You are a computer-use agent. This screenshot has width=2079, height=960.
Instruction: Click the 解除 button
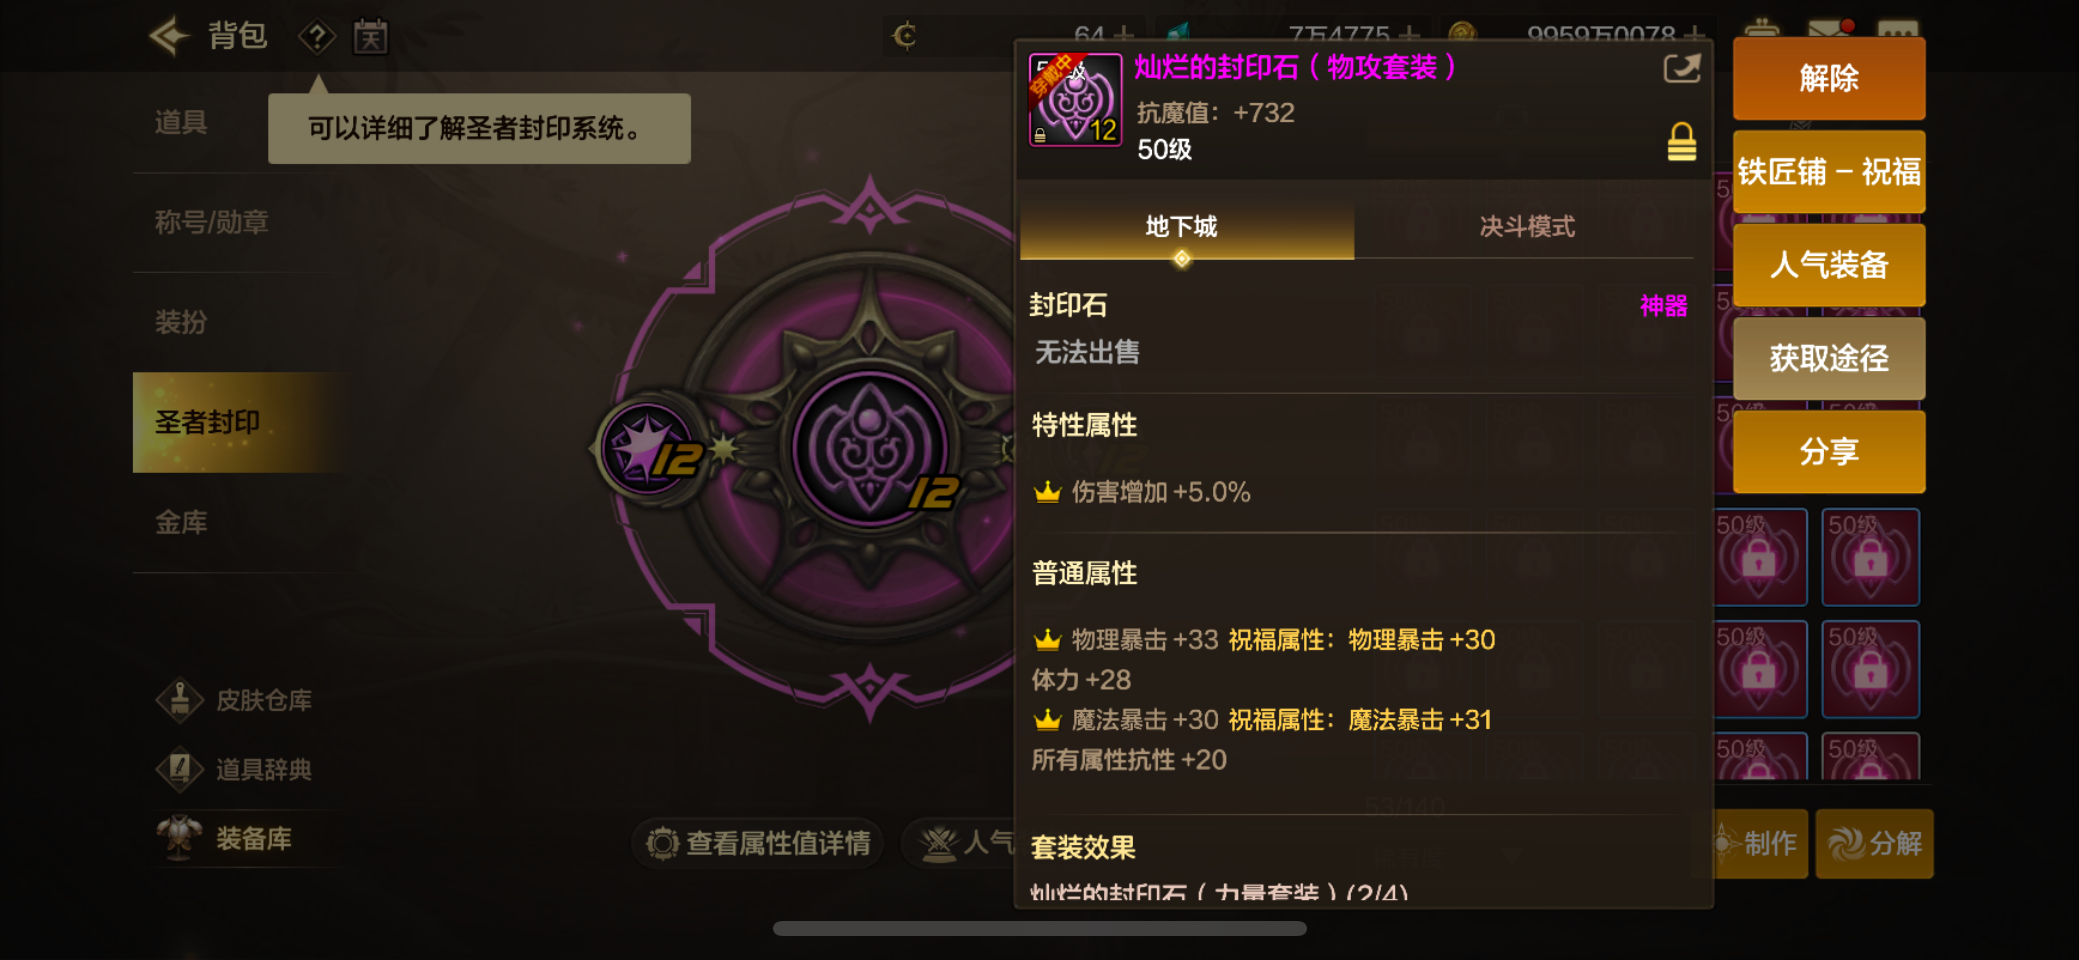[1828, 78]
